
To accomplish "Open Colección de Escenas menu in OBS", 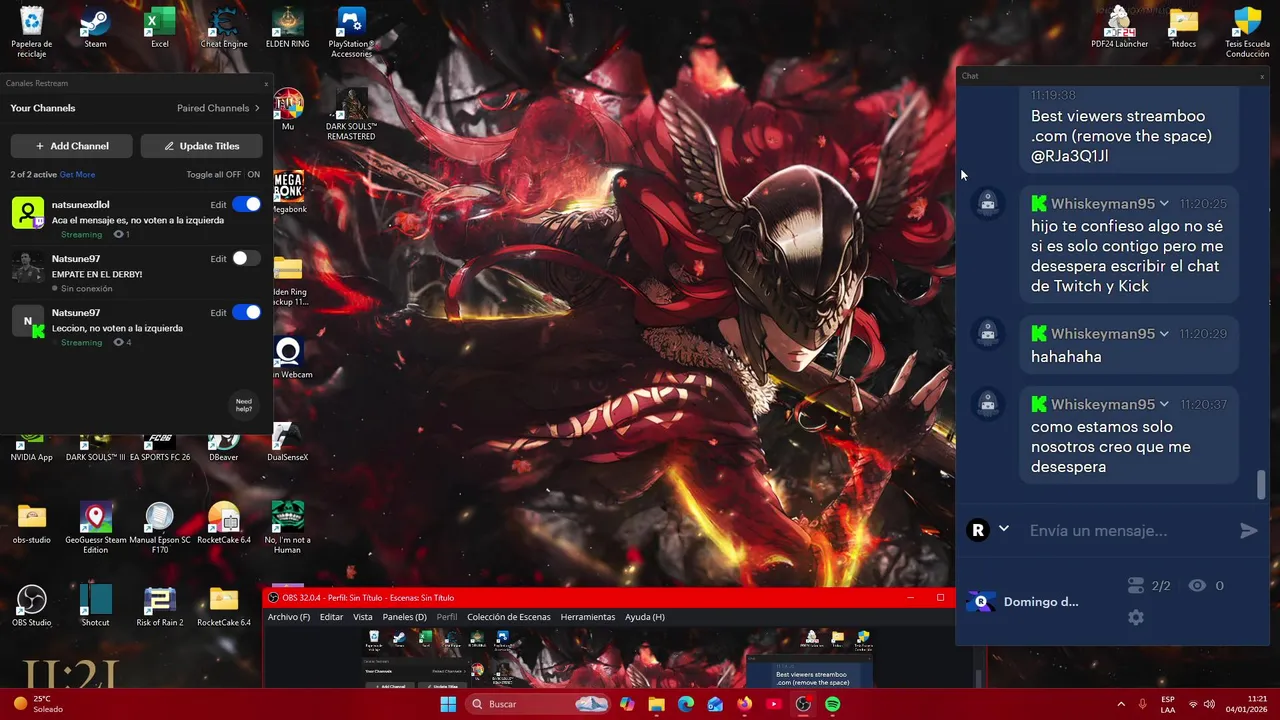I will pyautogui.click(x=508, y=617).
